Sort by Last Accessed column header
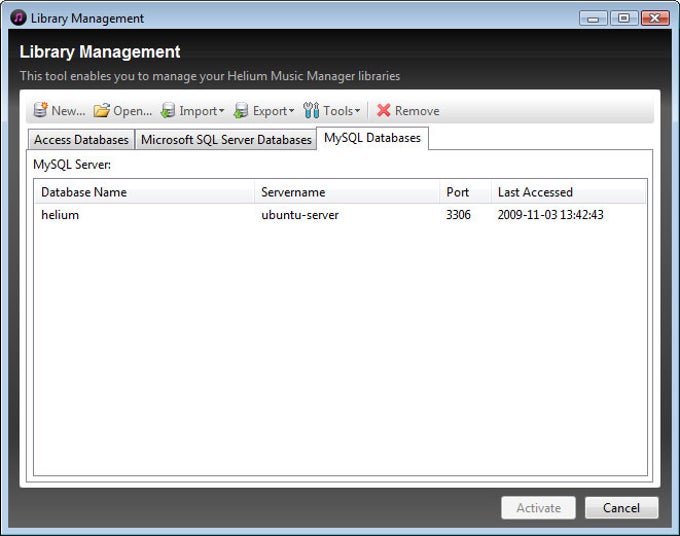The width and height of the screenshot is (680, 536). click(569, 192)
